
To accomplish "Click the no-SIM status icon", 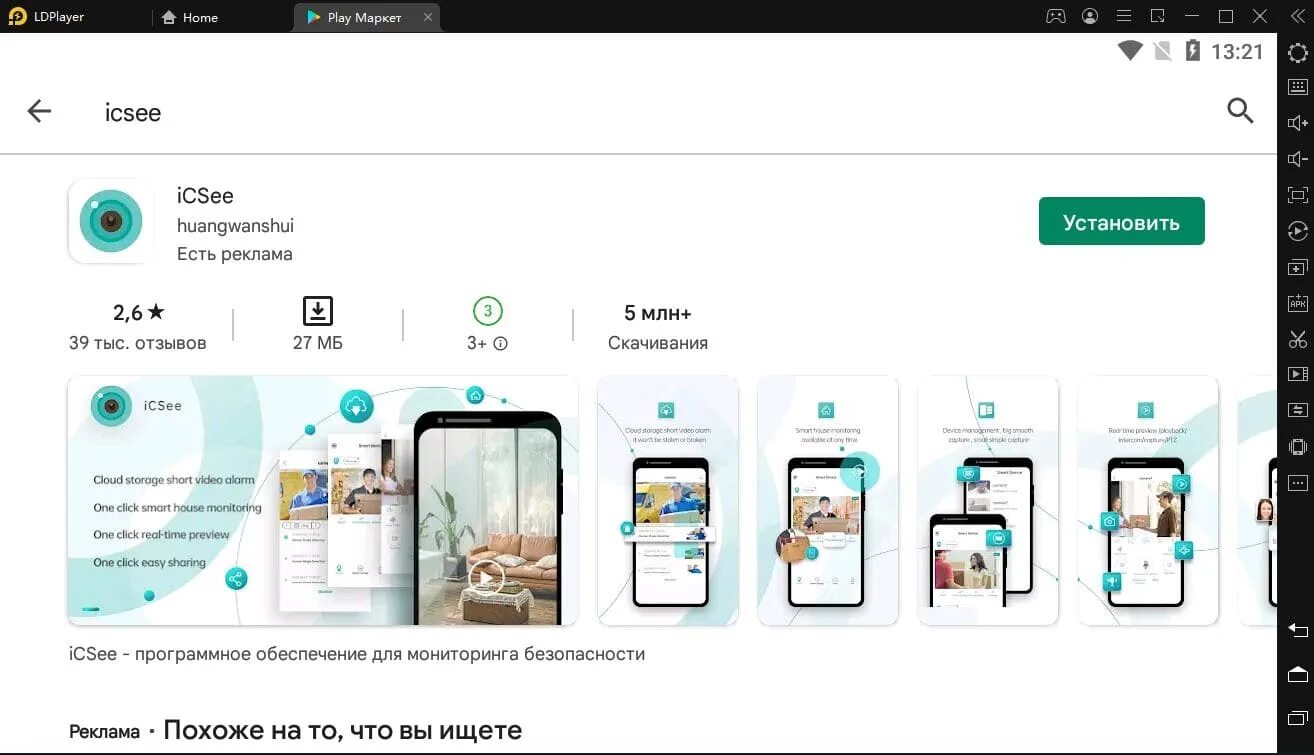I will (1162, 51).
